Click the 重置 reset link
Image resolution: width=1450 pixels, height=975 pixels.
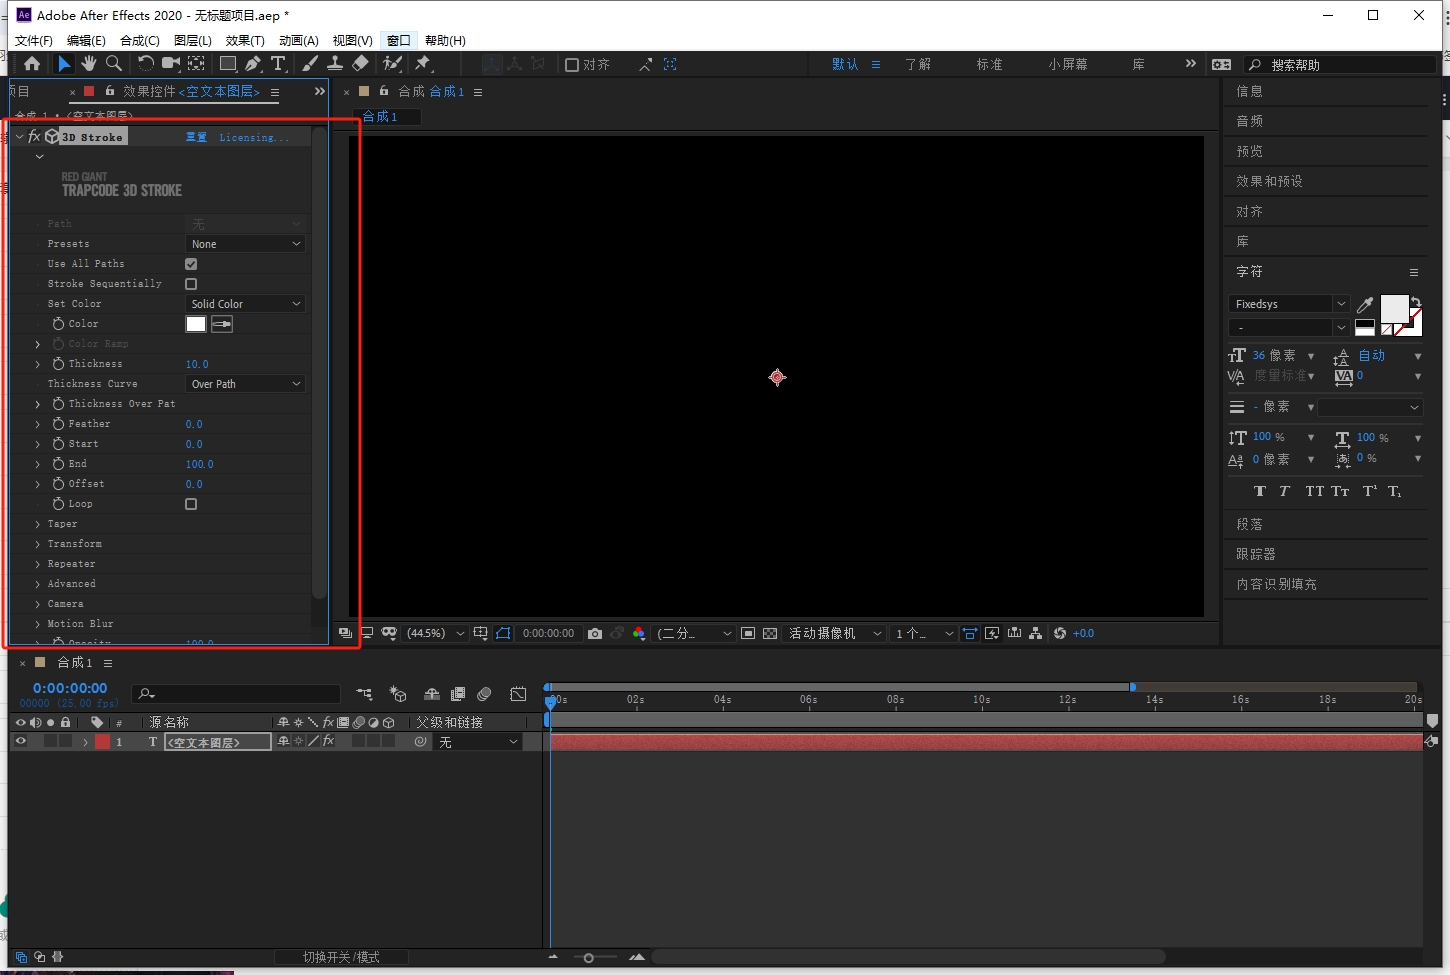tap(196, 137)
